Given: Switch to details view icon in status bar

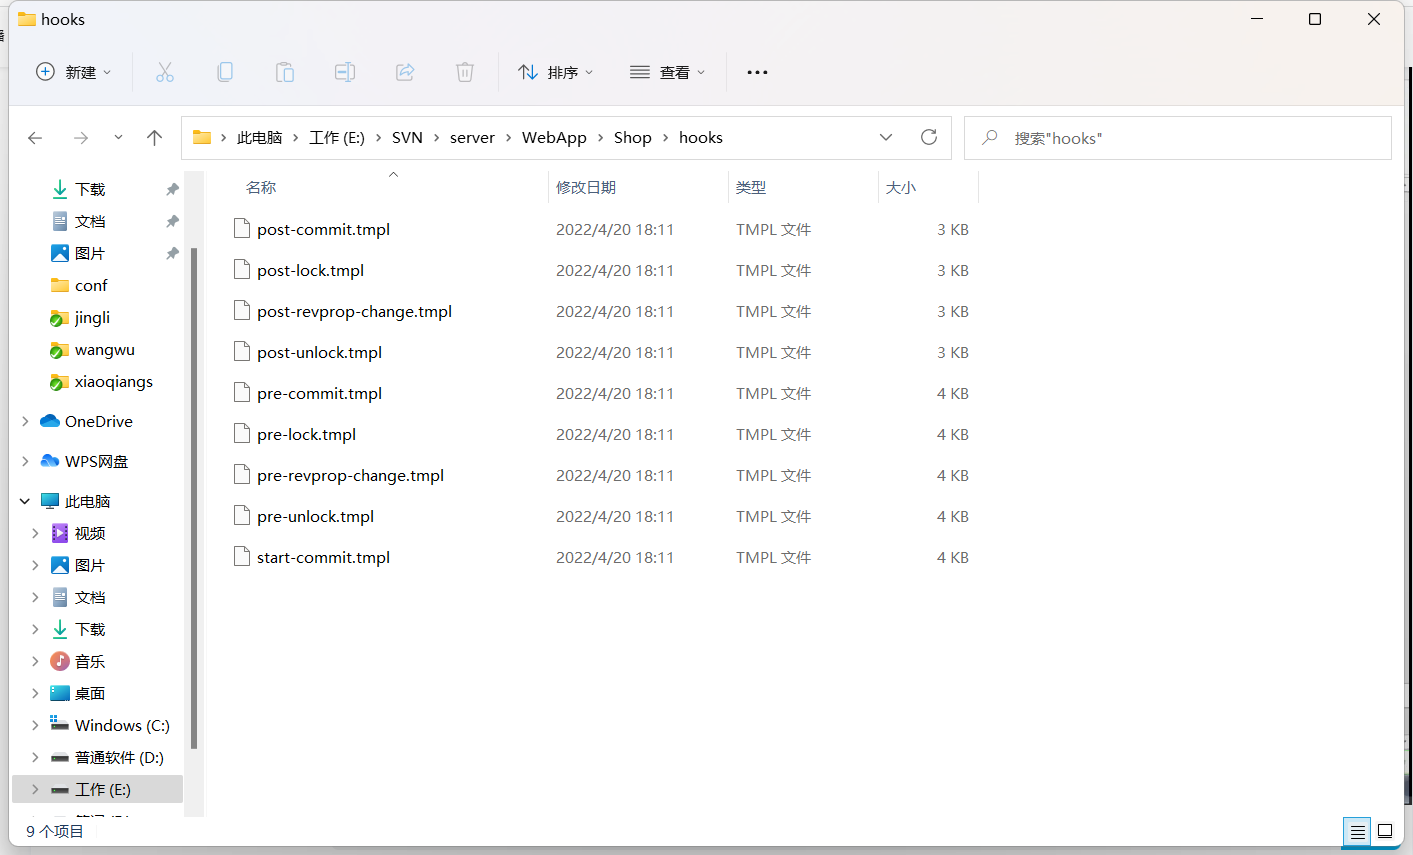Looking at the screenshot, I should click(1357, 831).
